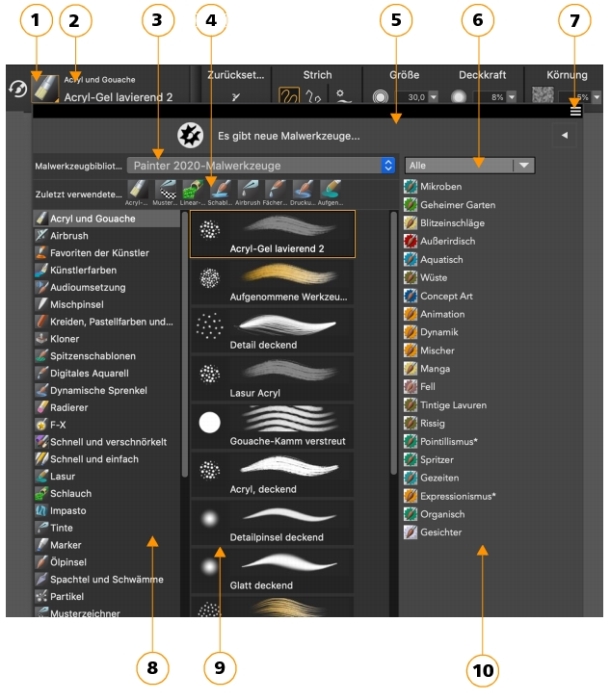Click the reset tool icon under Zurücksetzen
The height and width of the screenshot is (700, 610).
[x=236, y=96]
